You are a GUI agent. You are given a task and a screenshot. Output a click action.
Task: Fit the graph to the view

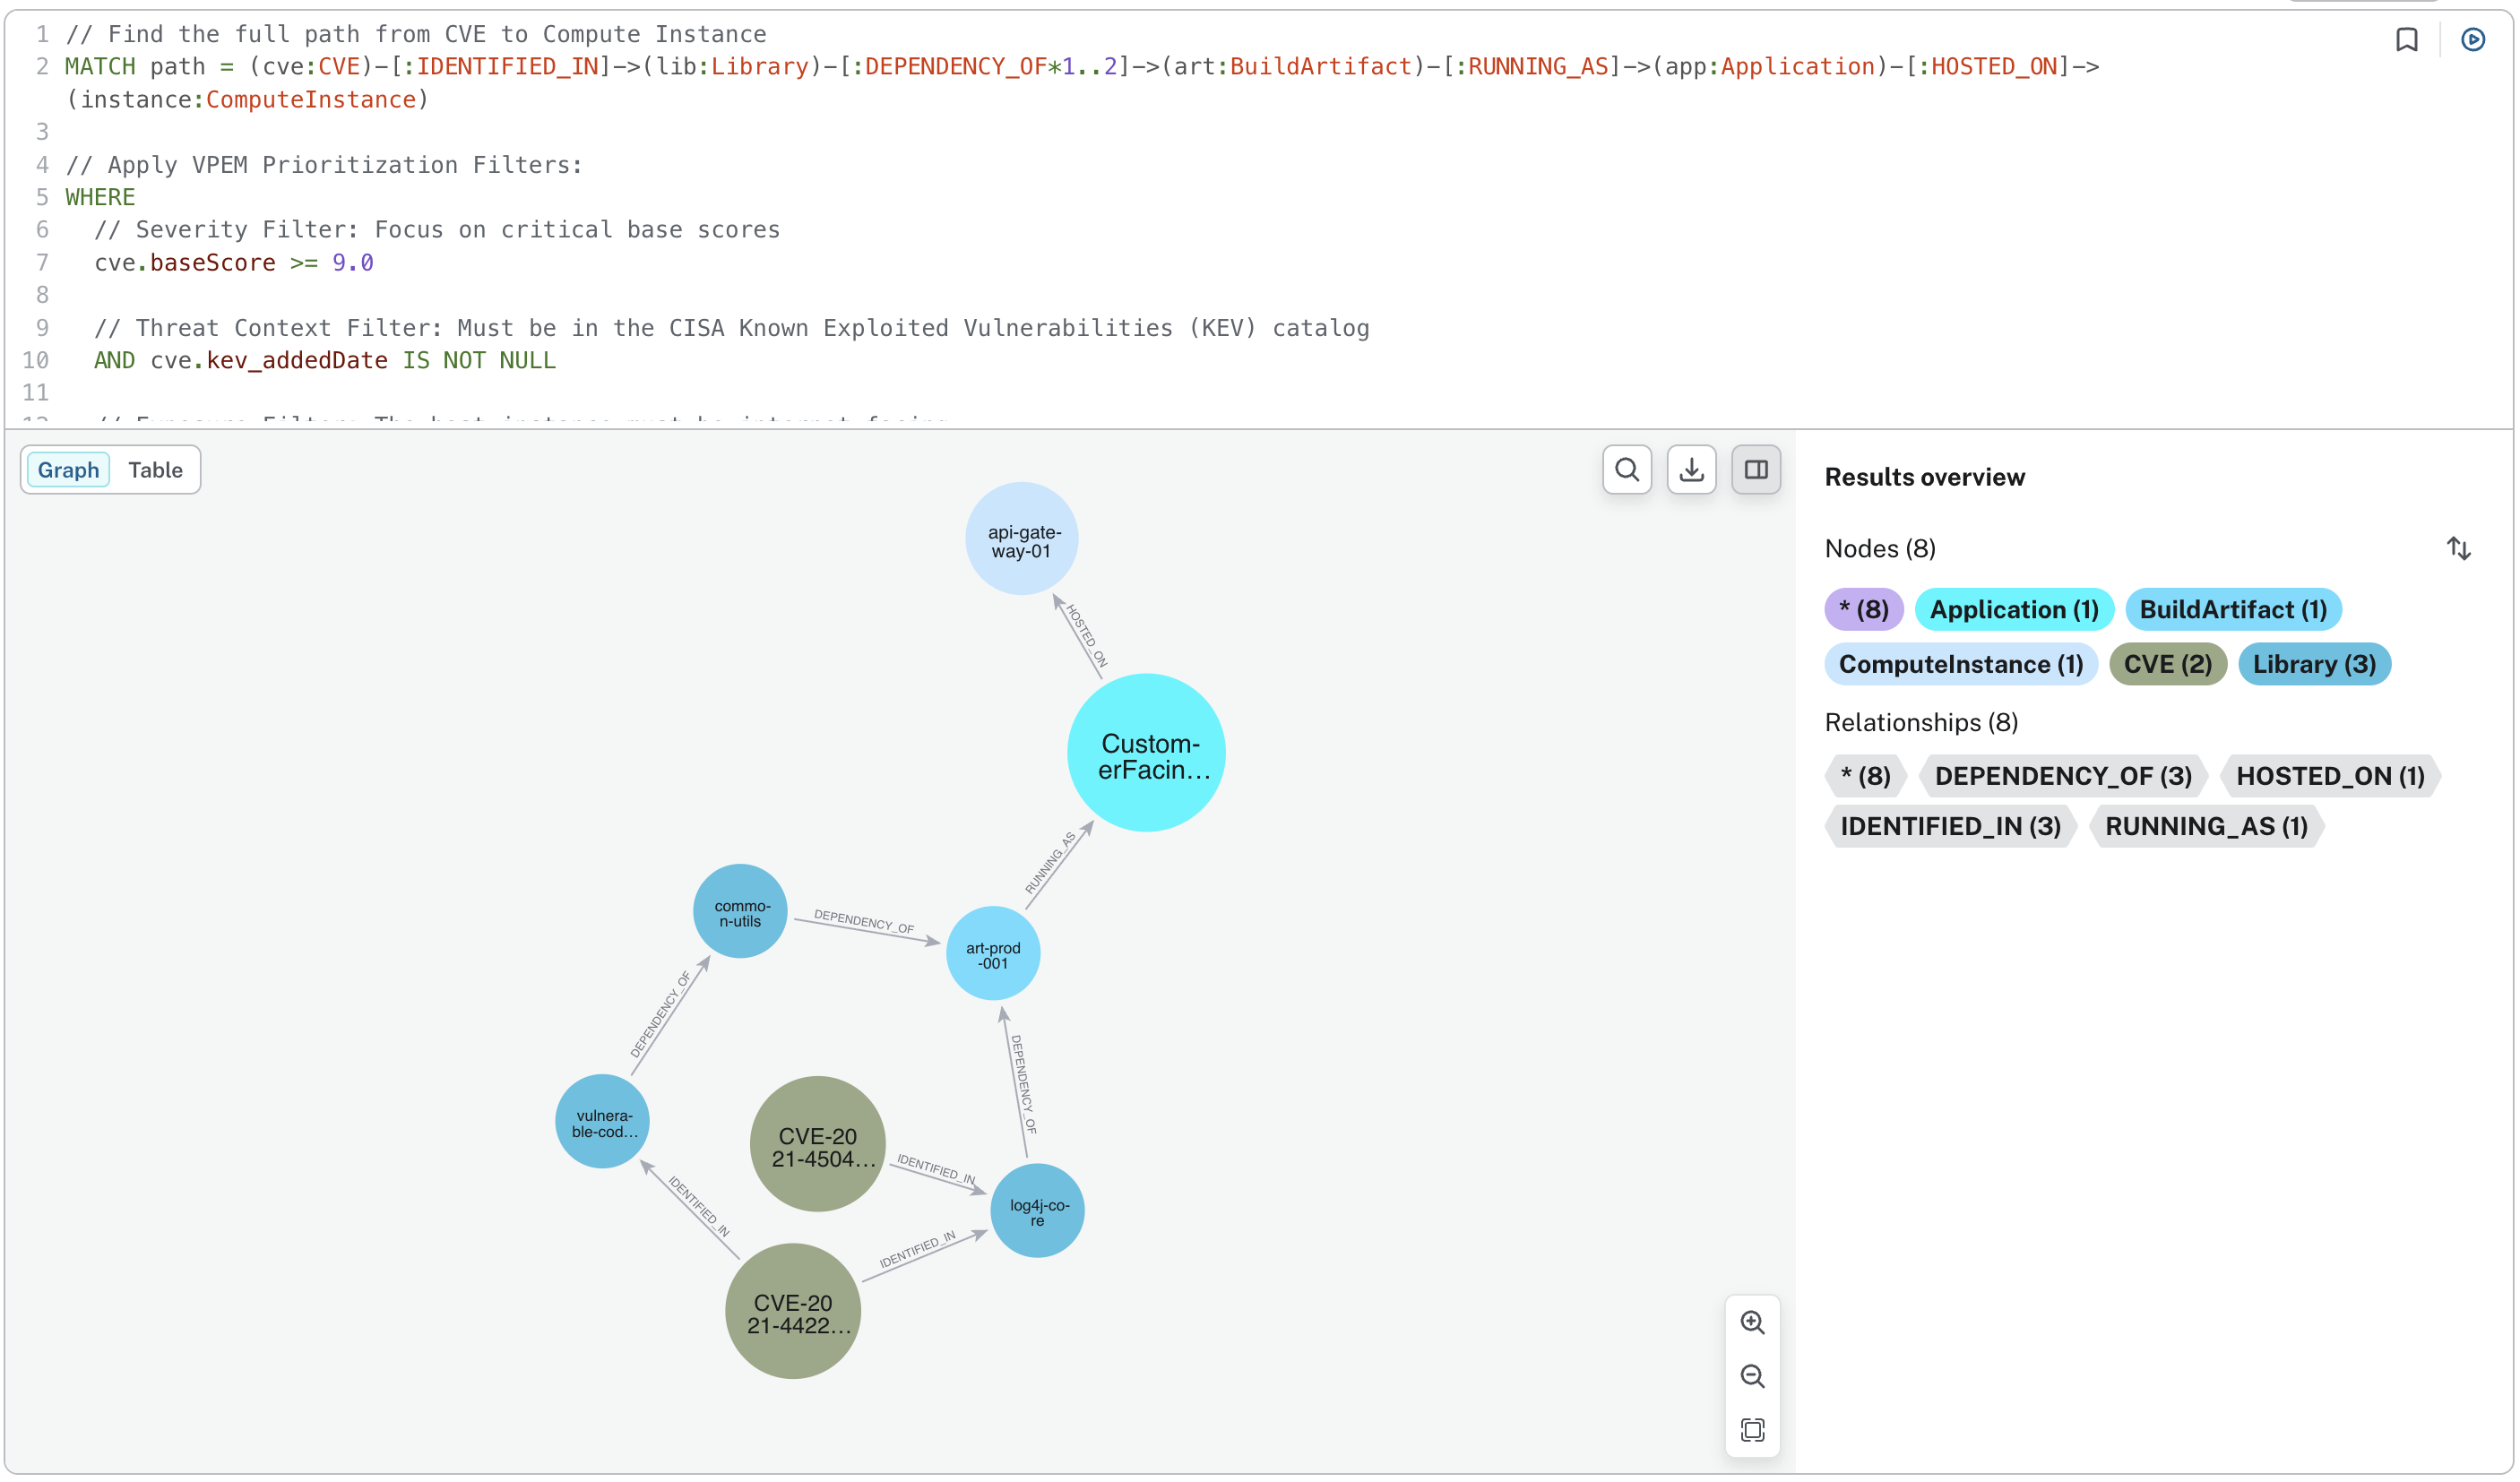(1753, 1430)
